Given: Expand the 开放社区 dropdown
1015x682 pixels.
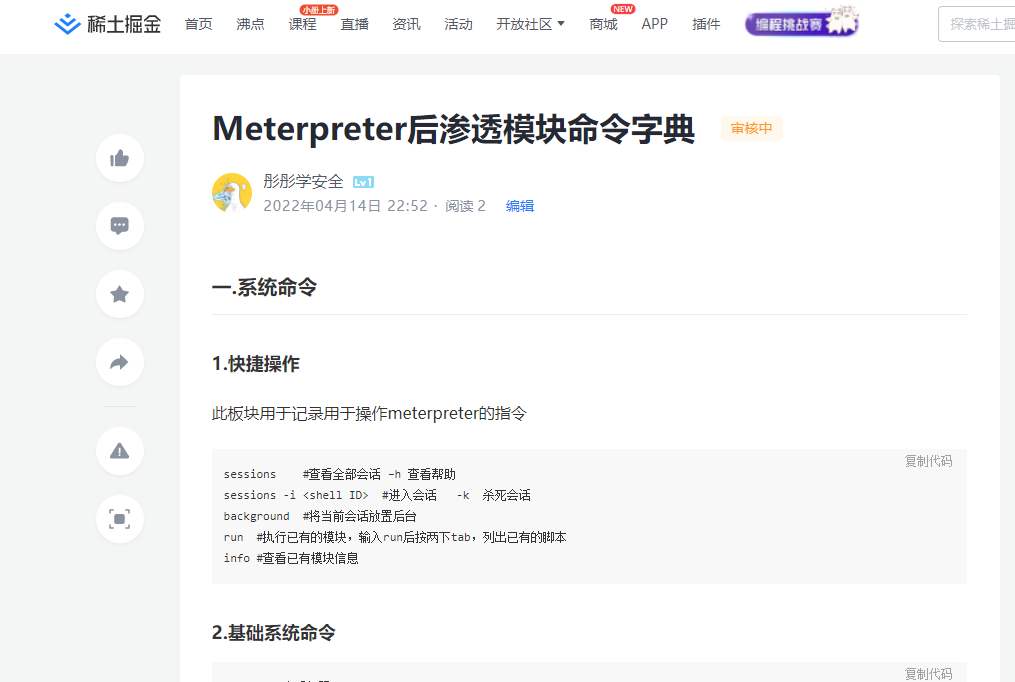Looking at the screenshot, I should [x=531, y=25].
